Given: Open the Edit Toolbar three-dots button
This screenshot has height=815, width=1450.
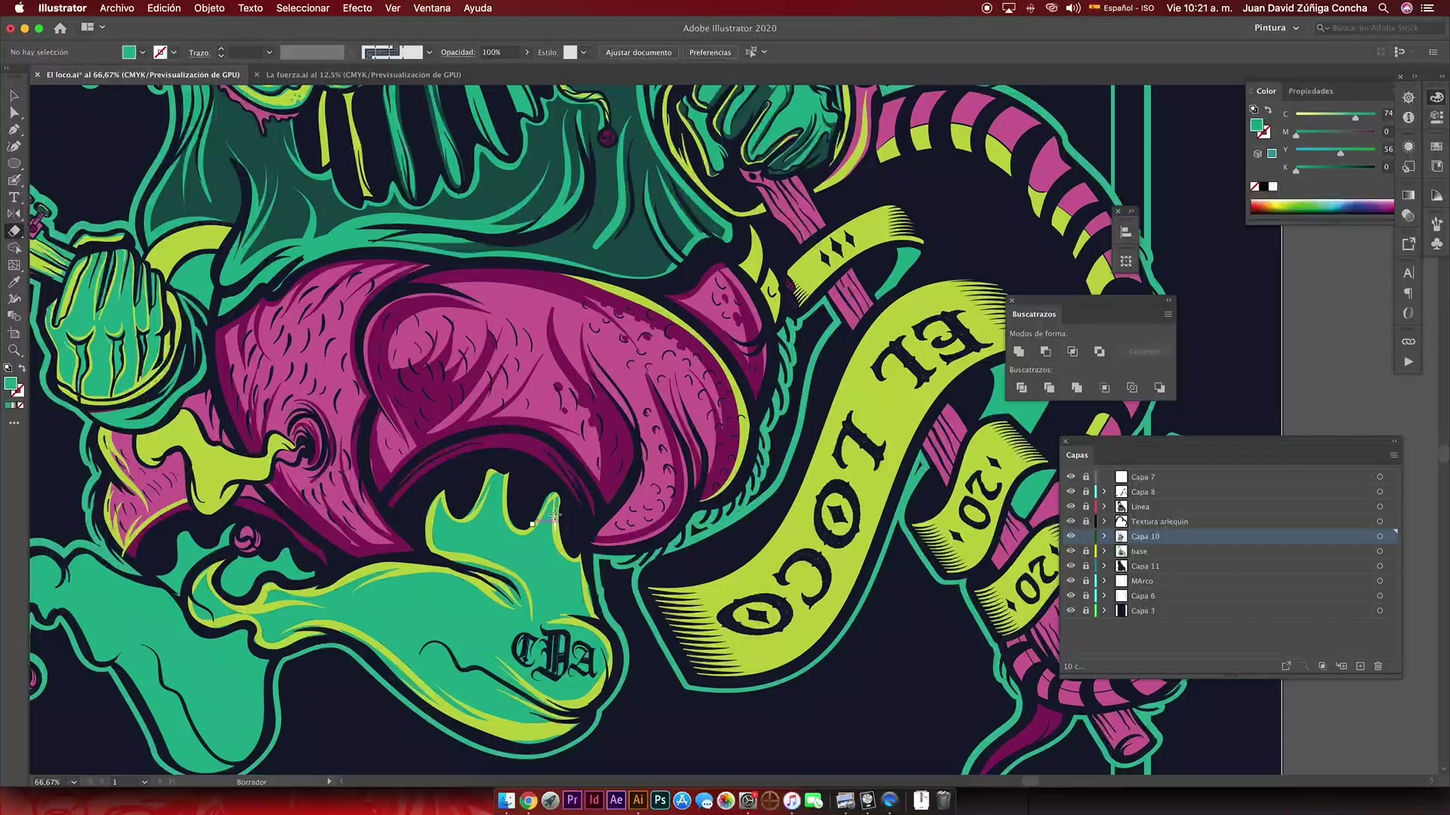Looking at the screenshot, I should (14, 423).
